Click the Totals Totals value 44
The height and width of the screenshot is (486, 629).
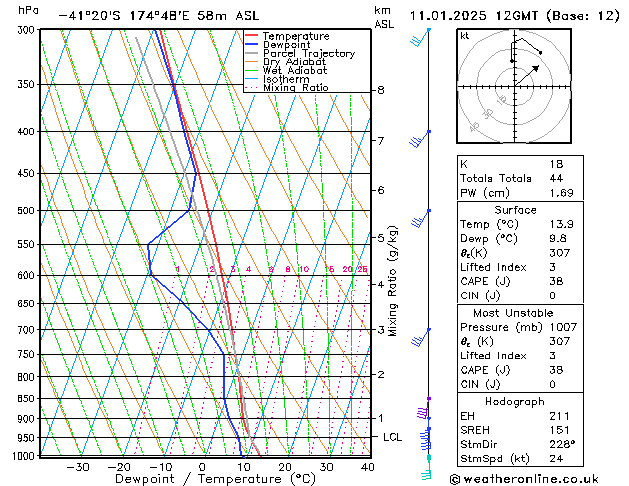(x=556, y=178)
